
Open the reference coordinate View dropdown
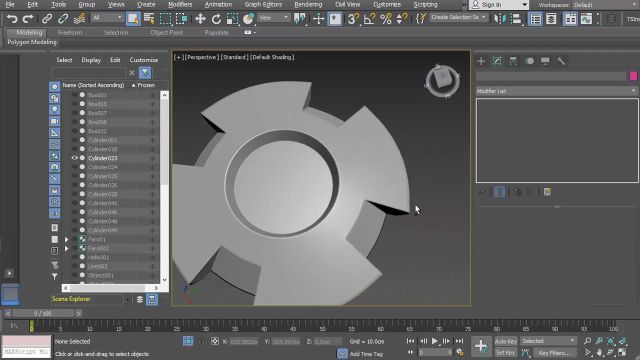click(273, 18)
